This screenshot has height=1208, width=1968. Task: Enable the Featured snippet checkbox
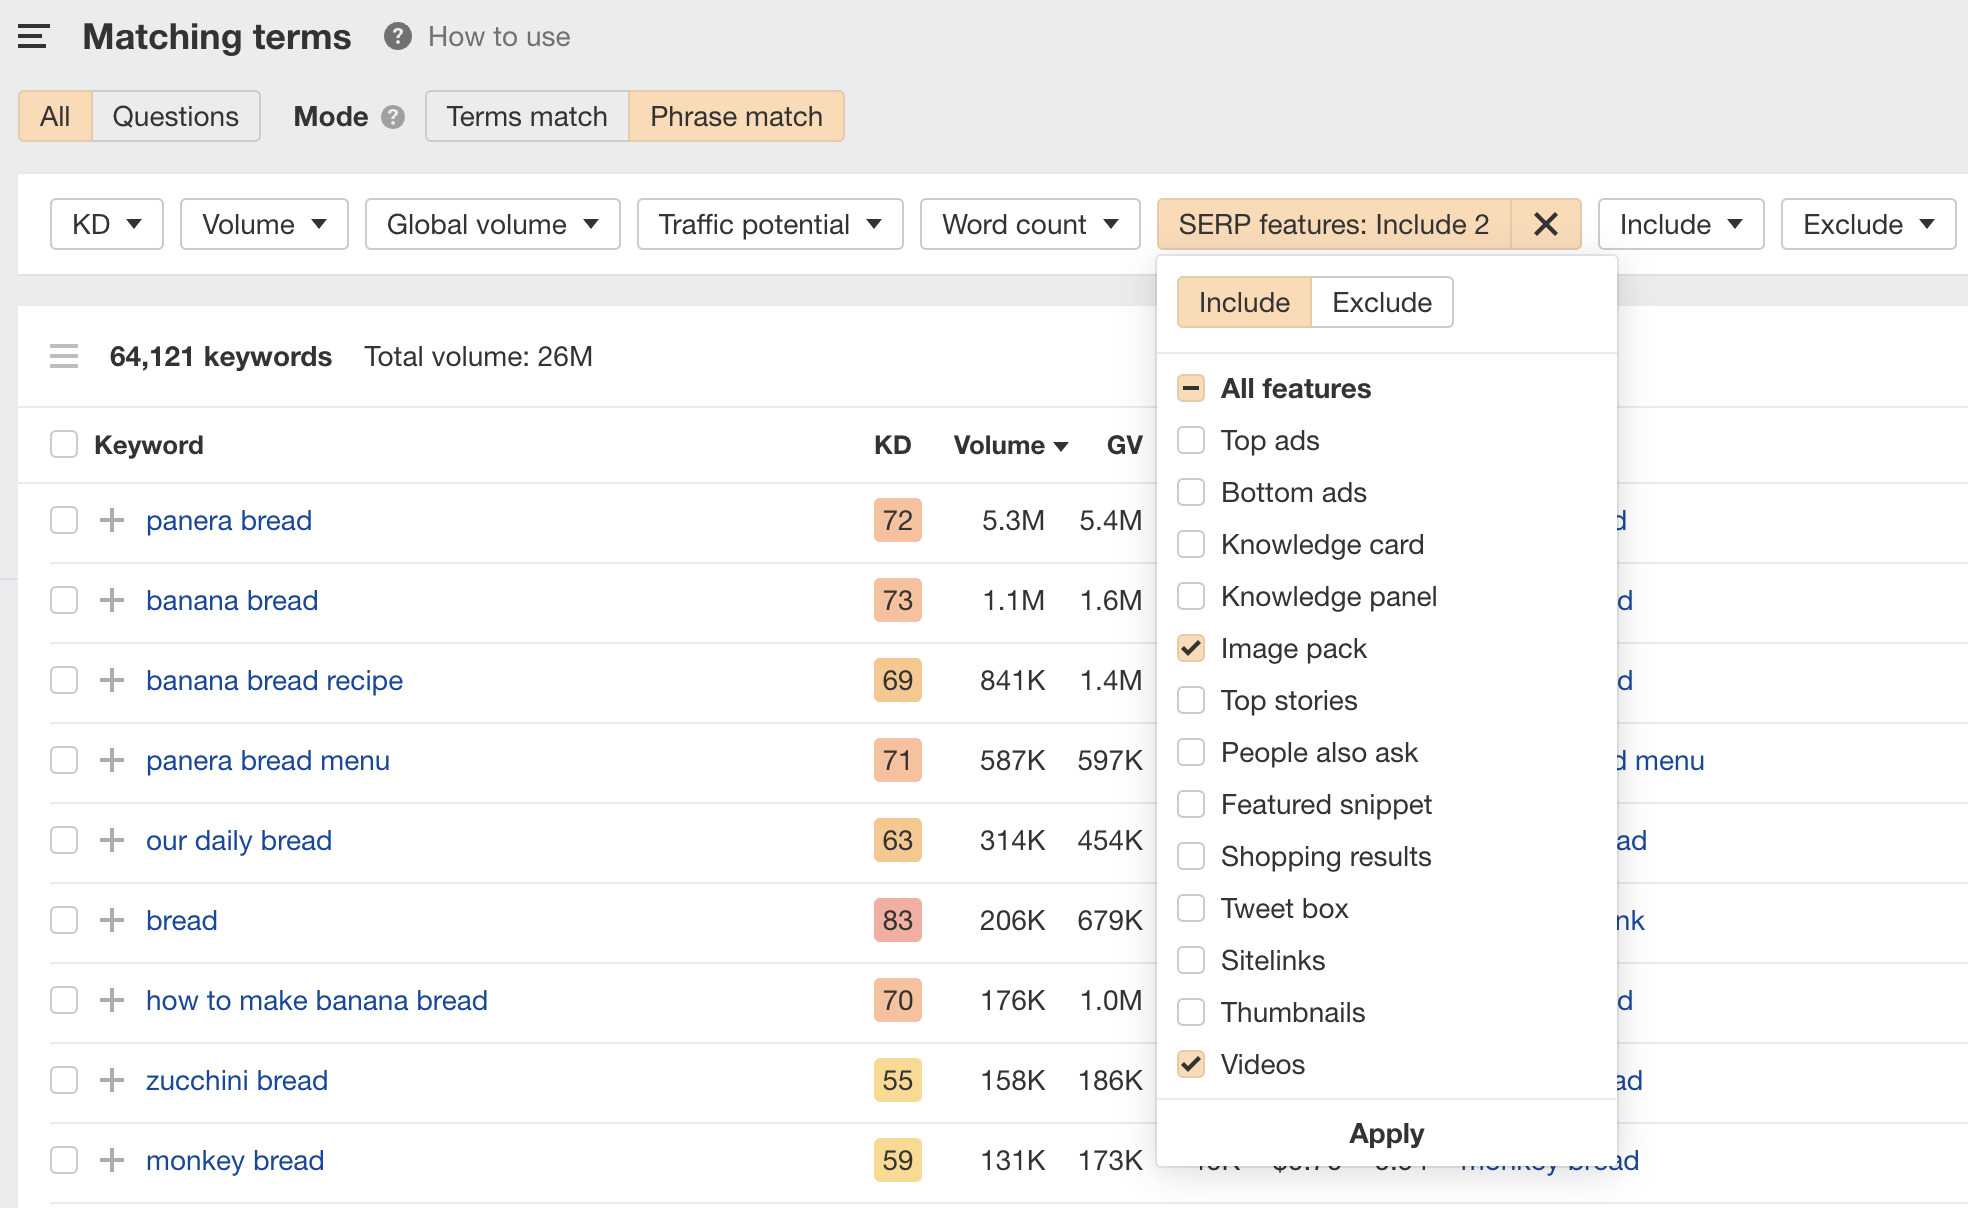point(1190,804)
